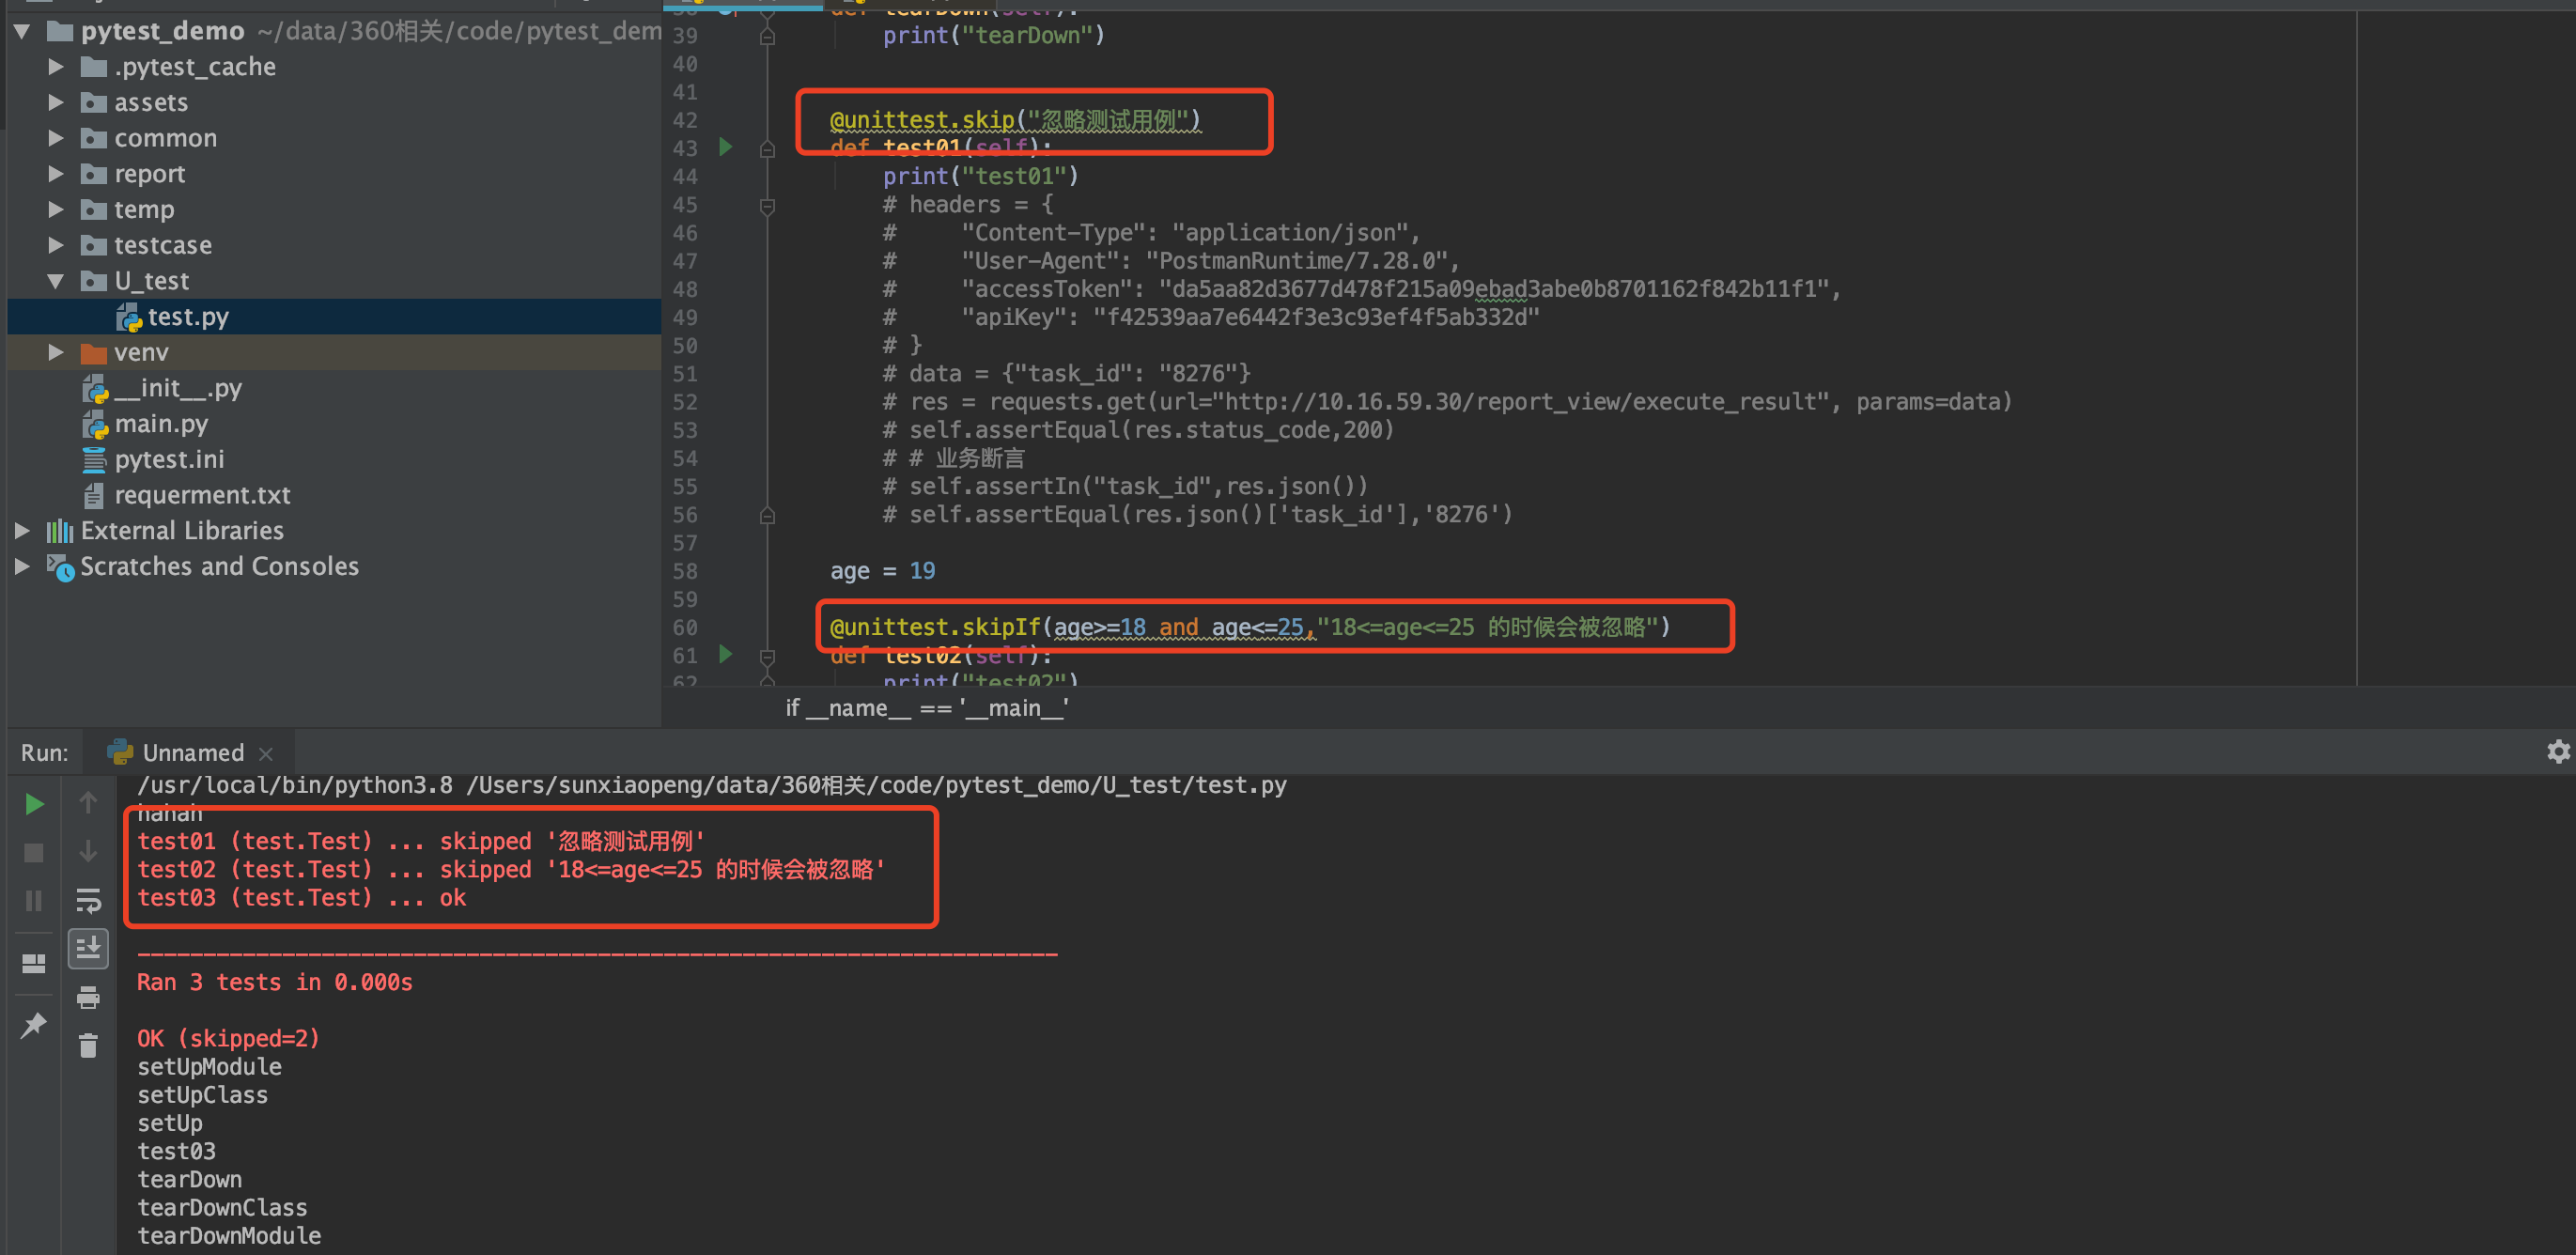Open Run panel settings gear

pyautogui.click(x=2558, y=752)
